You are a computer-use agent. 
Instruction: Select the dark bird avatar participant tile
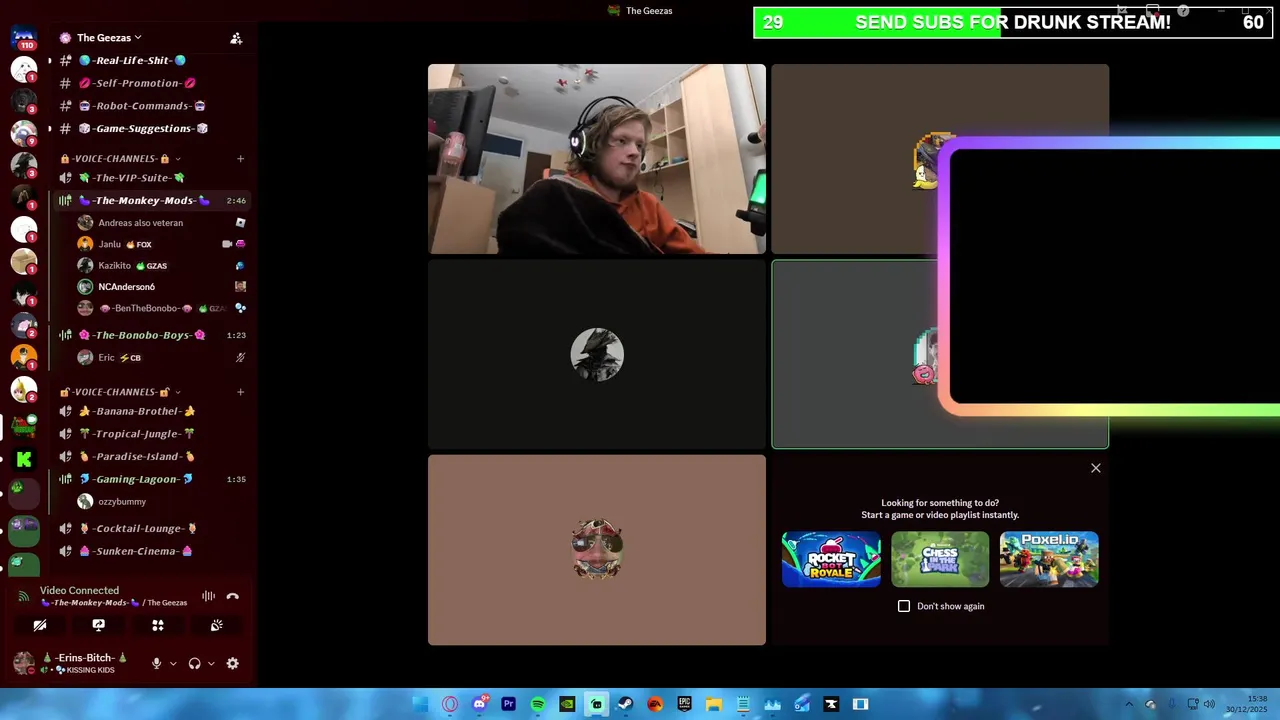(597, 354)
